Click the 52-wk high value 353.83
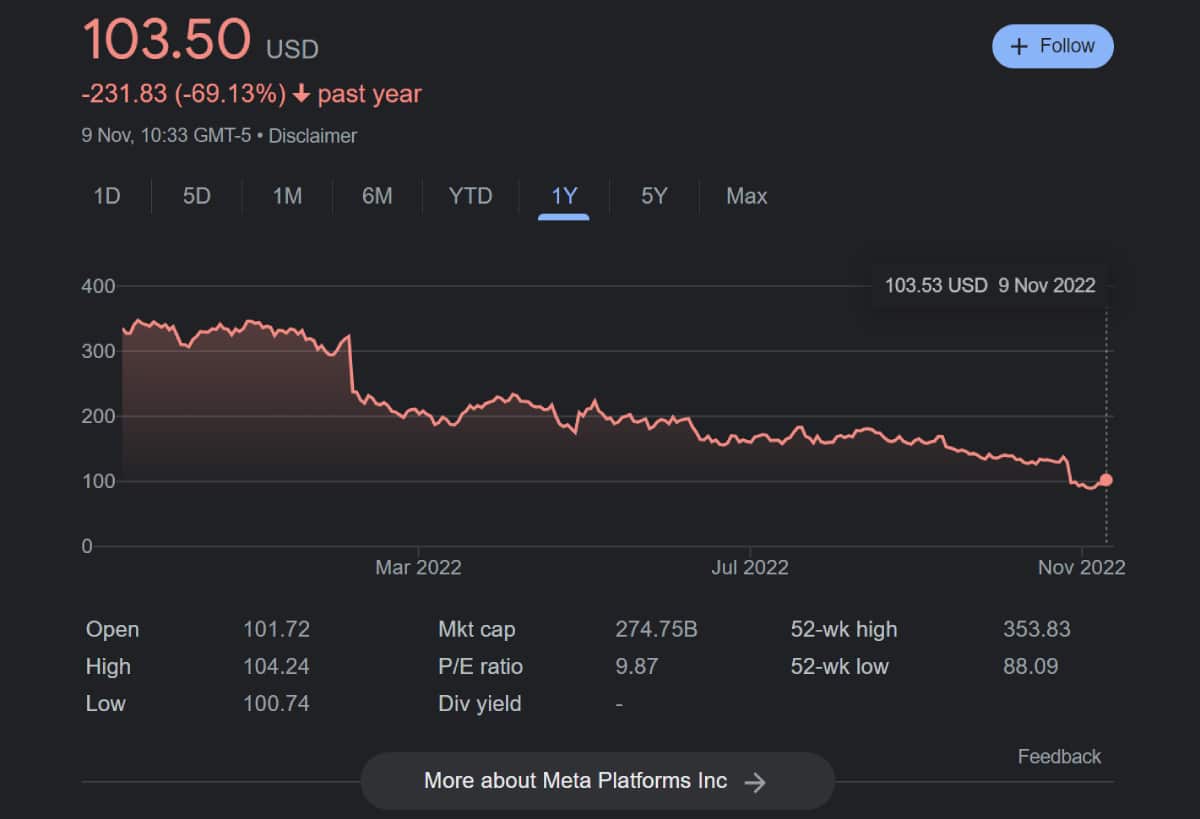The height and width of the screenshot is (819, 1200). [1036, 630]
